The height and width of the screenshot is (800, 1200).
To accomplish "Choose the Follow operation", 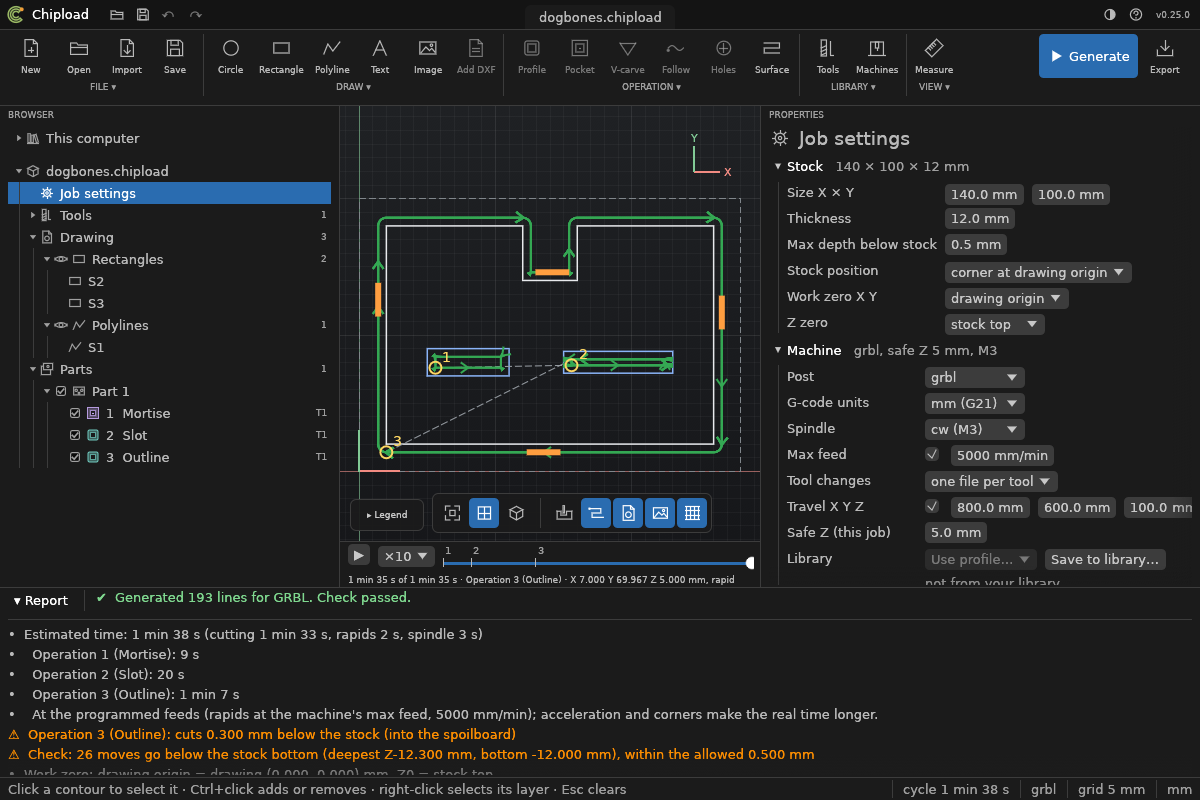I will coord(676,56).
